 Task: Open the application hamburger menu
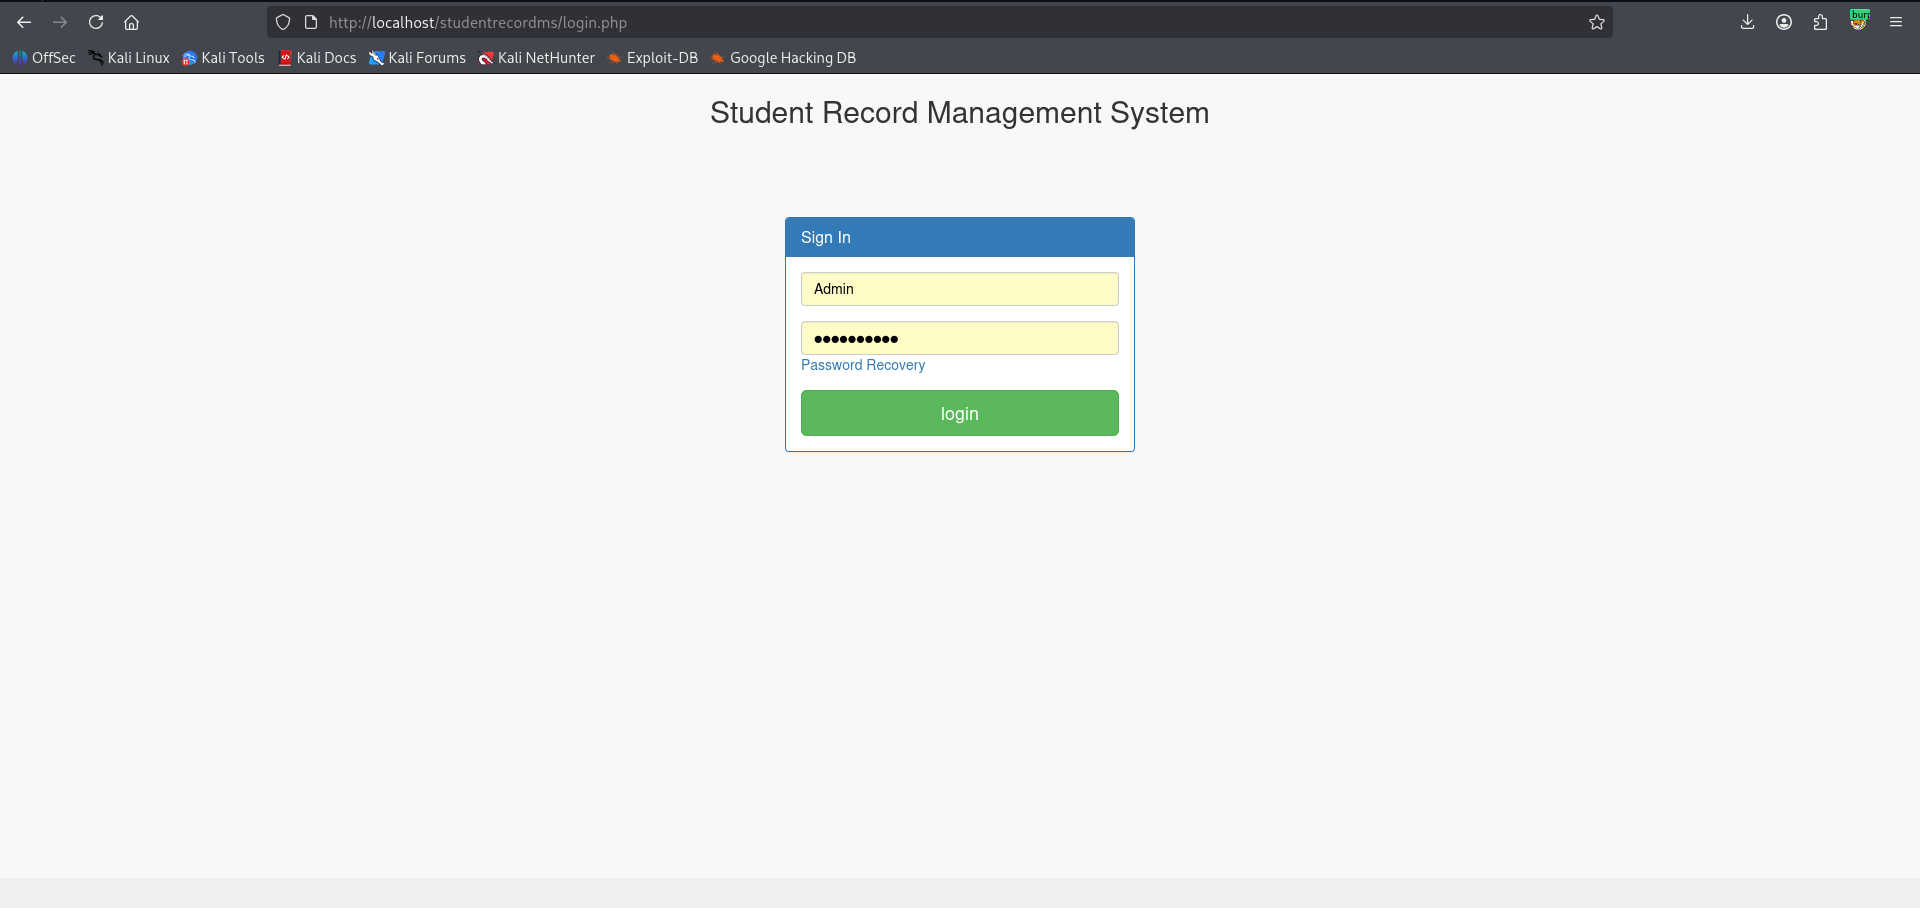point(1895,22)
